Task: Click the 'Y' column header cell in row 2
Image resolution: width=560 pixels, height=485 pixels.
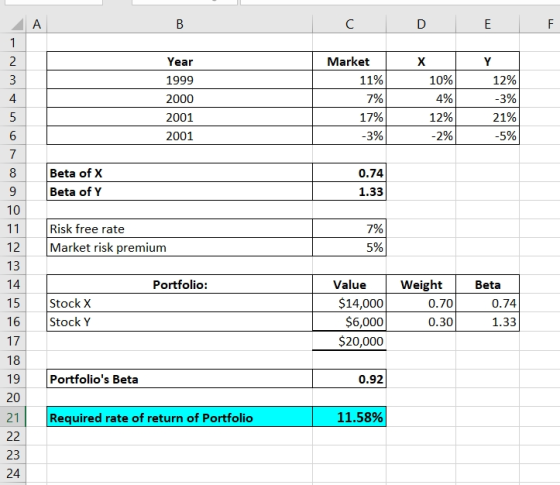Action: tap(488, 61)
